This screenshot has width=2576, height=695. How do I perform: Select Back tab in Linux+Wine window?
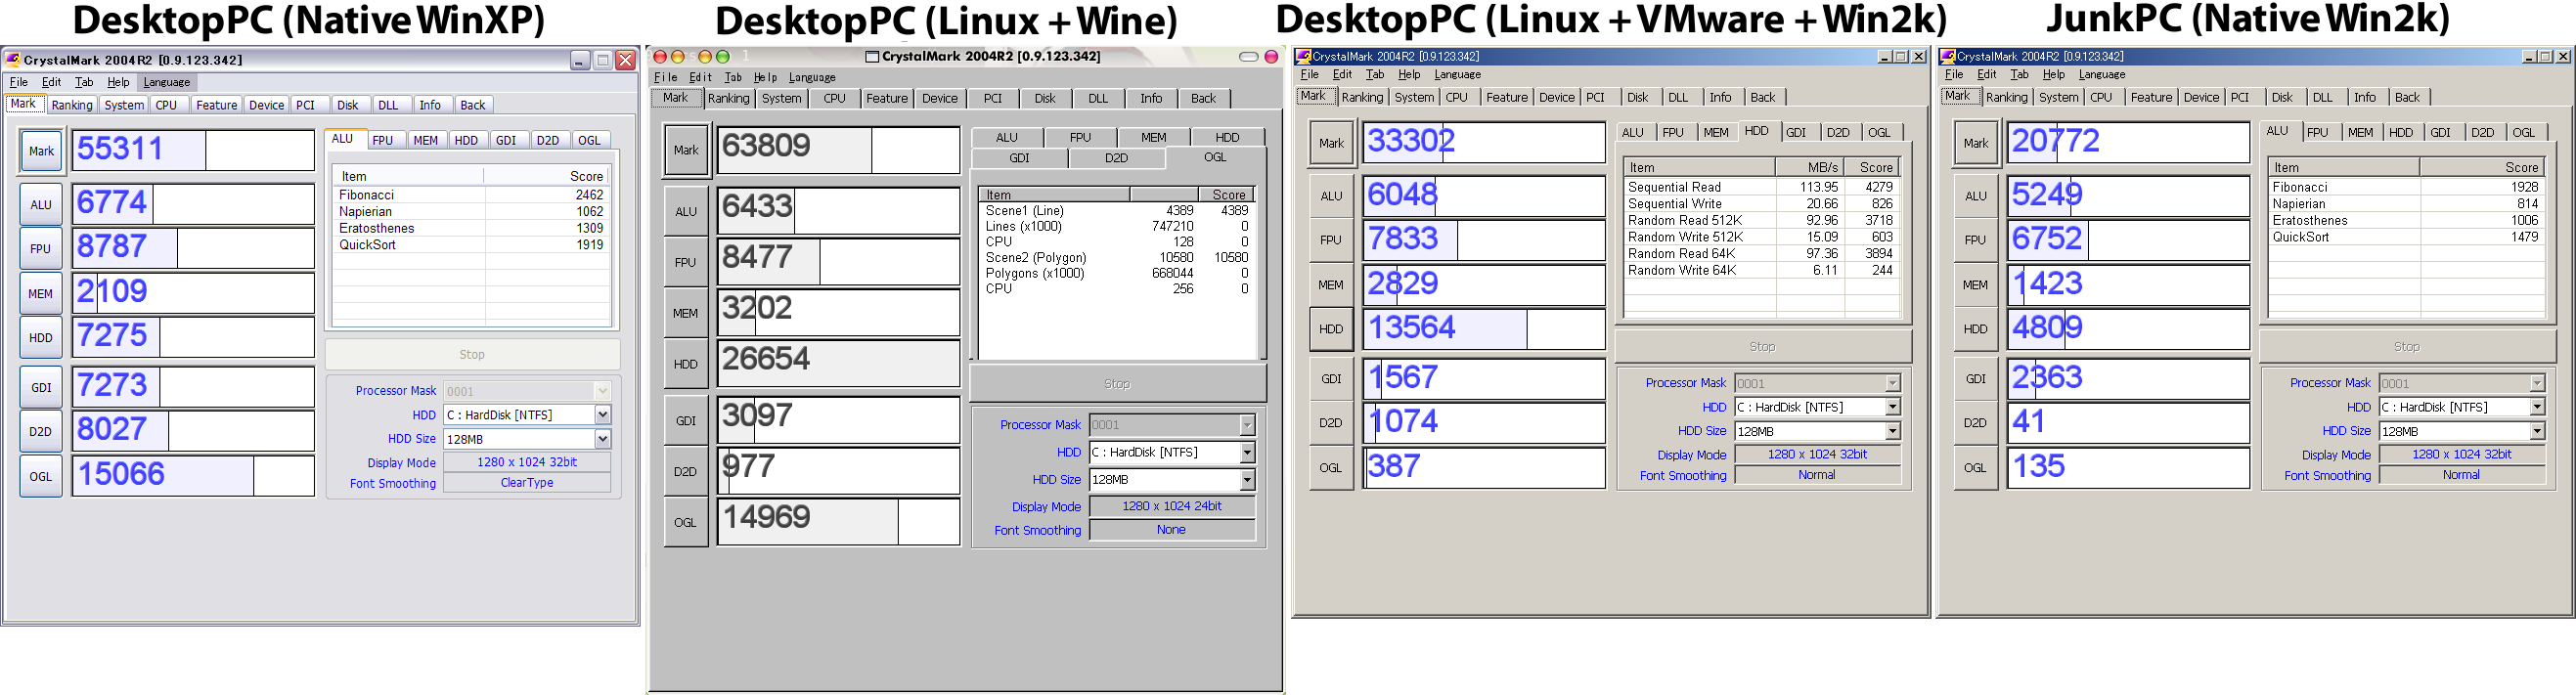(x=1204, y=98)
